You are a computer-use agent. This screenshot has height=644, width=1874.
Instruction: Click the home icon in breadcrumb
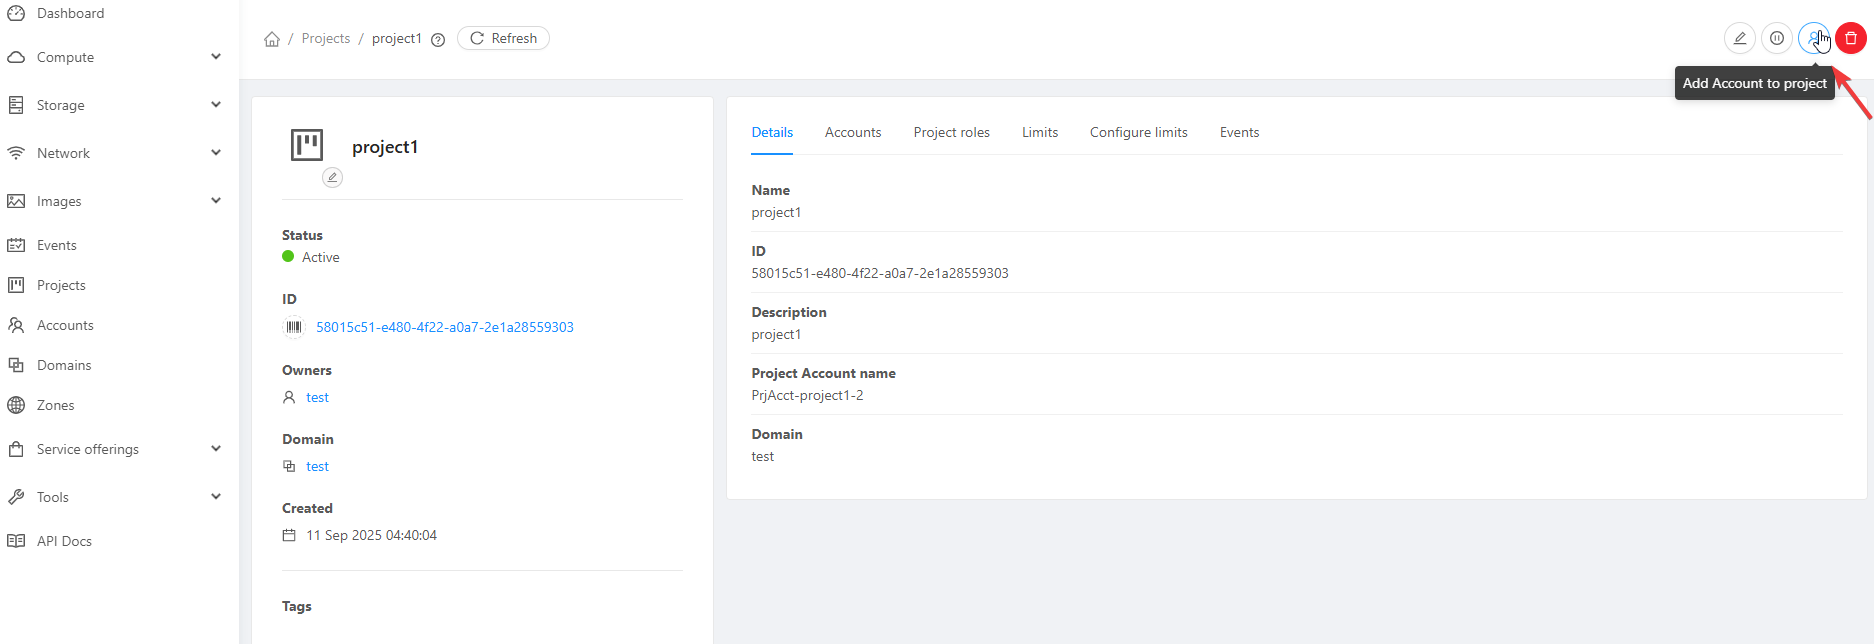(x=272, y=39)
